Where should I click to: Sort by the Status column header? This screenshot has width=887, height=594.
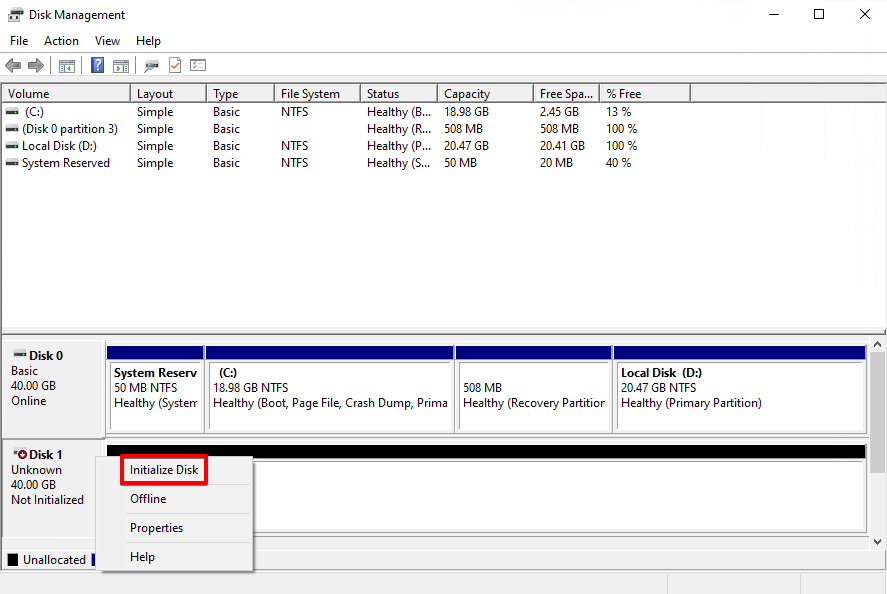(399, 93)
